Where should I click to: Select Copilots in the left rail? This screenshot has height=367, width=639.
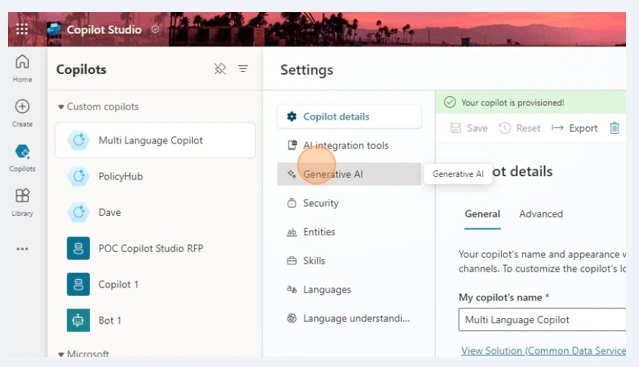point(22,158)
